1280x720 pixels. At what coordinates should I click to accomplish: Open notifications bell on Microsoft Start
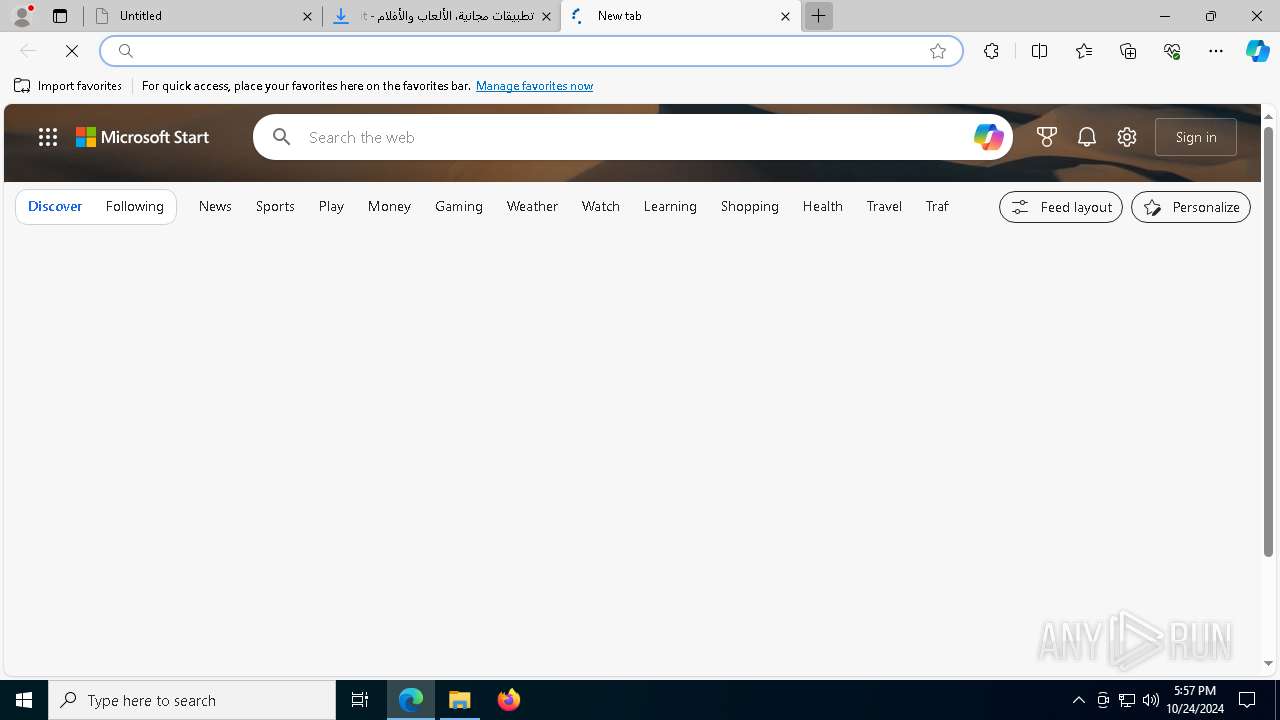pos(1087,137)
